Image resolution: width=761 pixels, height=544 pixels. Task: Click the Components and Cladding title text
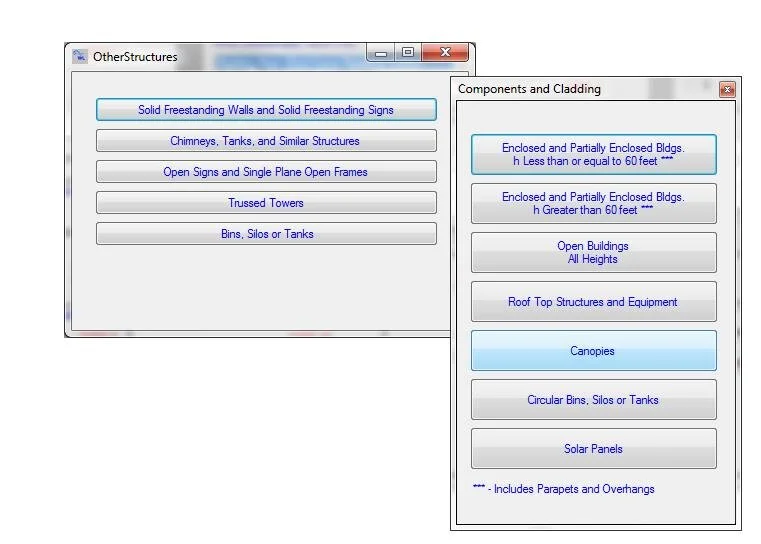[x=529, y=89]
